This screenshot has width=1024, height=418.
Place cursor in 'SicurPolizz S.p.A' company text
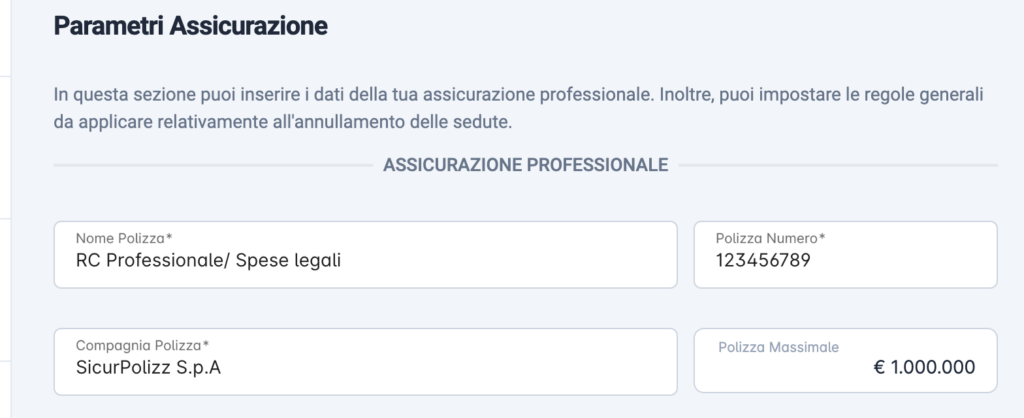click(x=148, y=368)
